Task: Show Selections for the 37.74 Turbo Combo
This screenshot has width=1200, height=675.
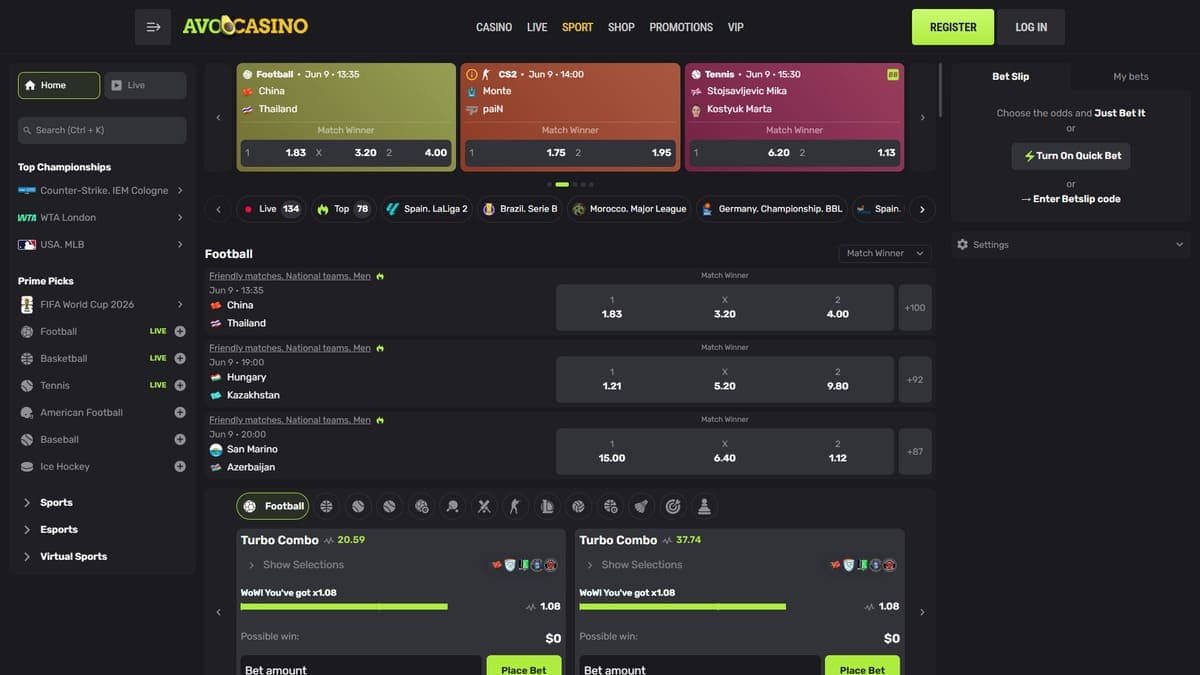Action: pyautogui.click(x=634, y=565)
